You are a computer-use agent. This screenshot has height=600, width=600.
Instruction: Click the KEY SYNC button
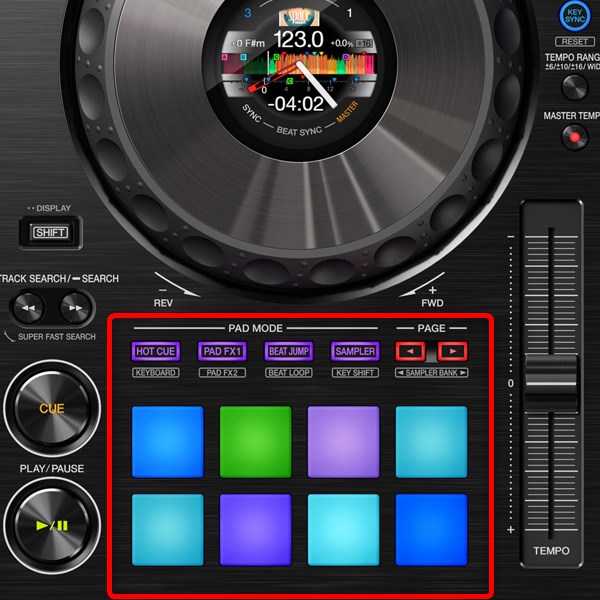pos(575,16)
